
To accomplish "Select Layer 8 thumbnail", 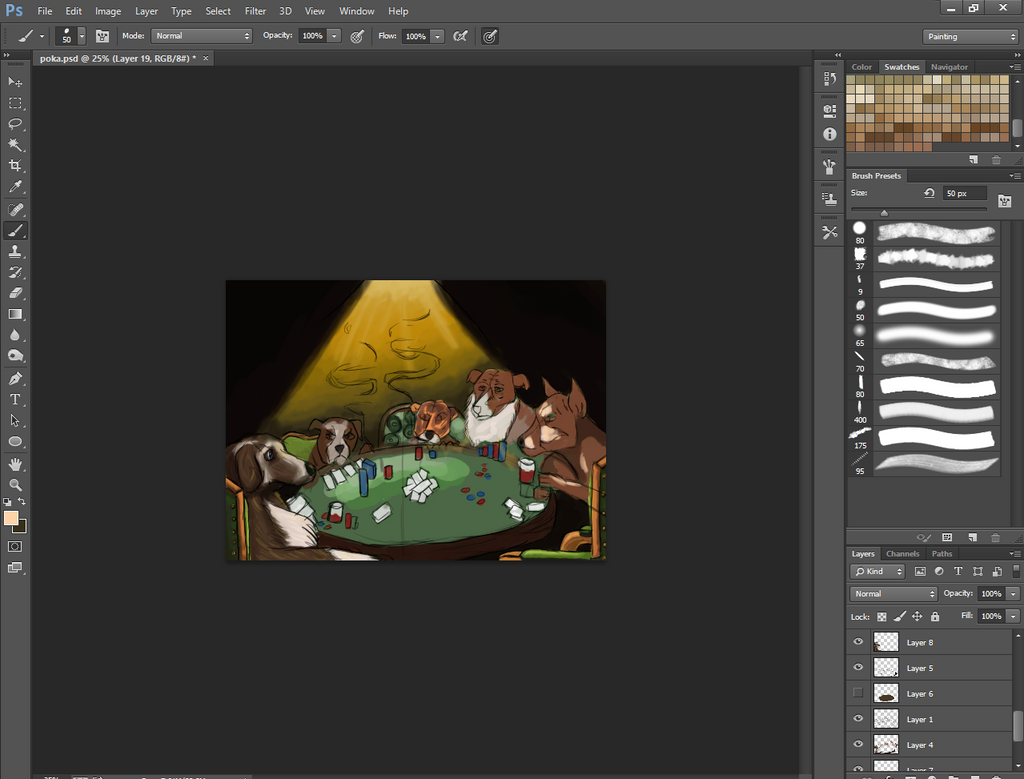I will pos(886,642).
